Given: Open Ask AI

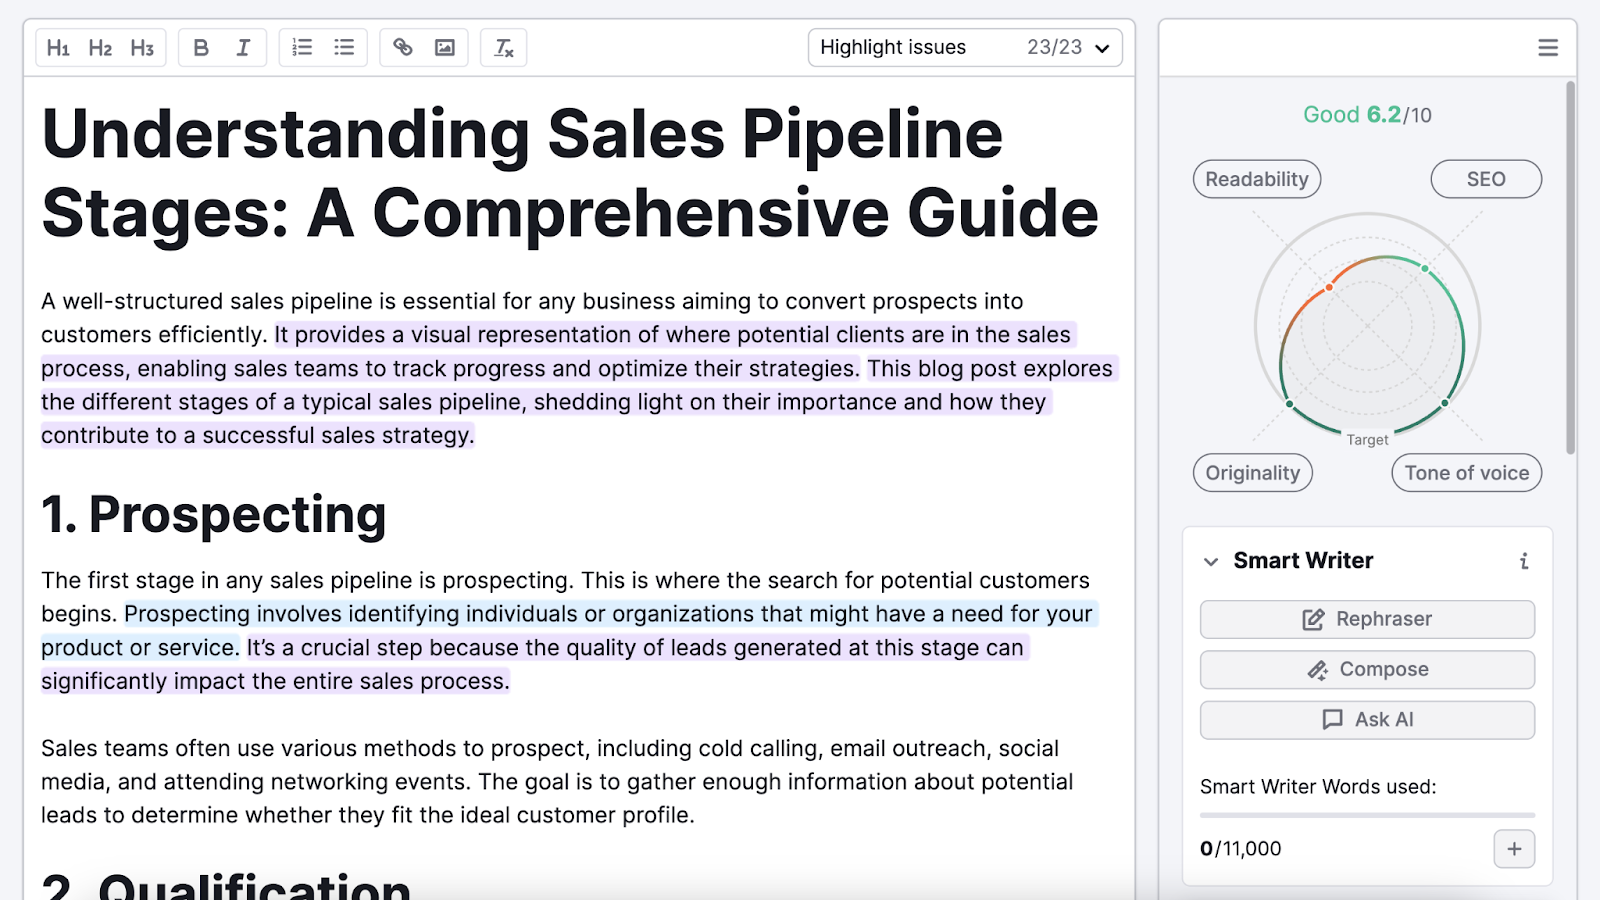Looking at the screenshot, I should 1366,719.
